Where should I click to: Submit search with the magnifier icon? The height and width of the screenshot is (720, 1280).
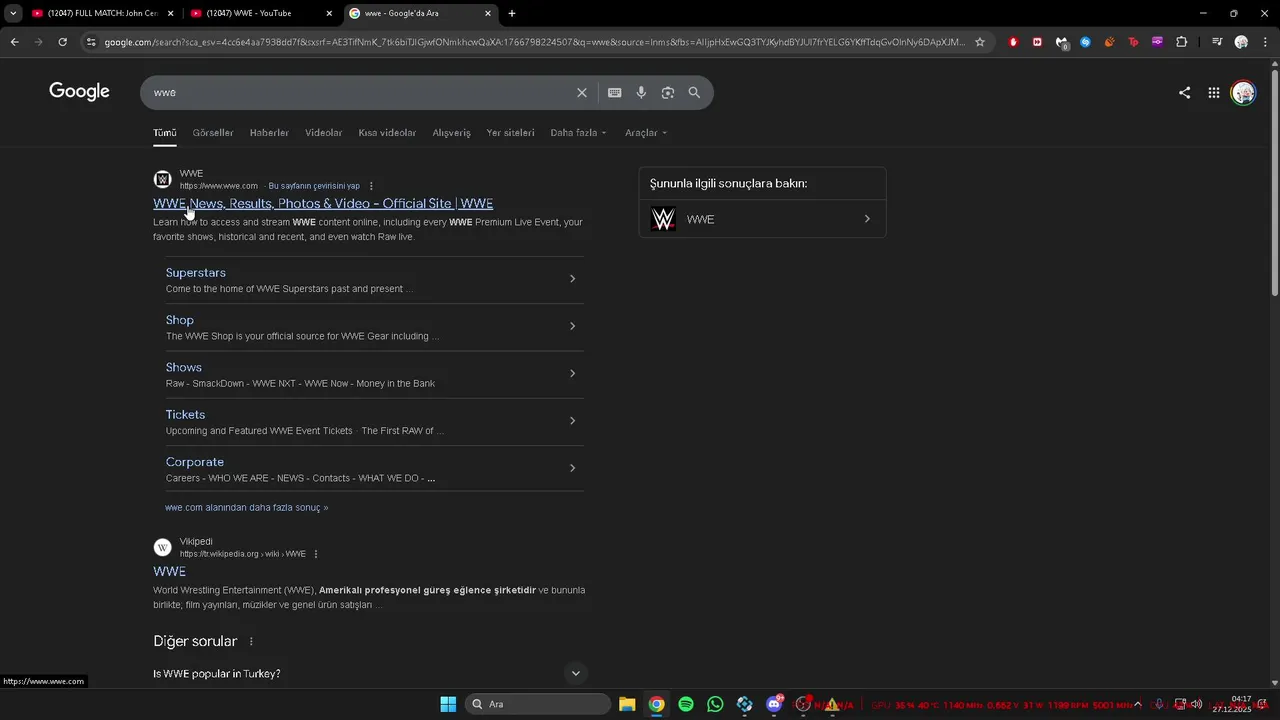coord(694,93)
